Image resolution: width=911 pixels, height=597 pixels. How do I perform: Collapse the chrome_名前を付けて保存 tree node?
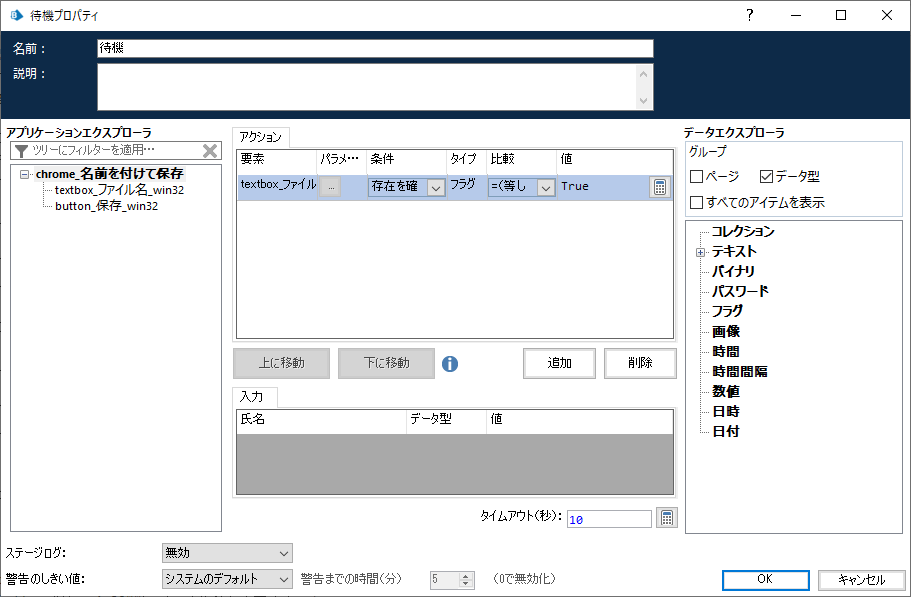tap(24, 174)
